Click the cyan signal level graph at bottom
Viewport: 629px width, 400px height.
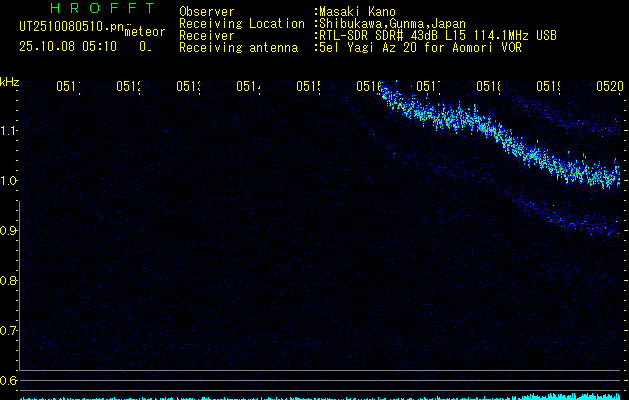point(320,397)
